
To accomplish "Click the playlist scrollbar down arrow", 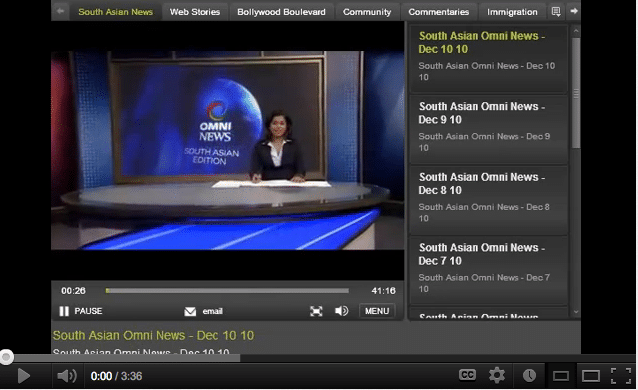I will click(576, 312).
